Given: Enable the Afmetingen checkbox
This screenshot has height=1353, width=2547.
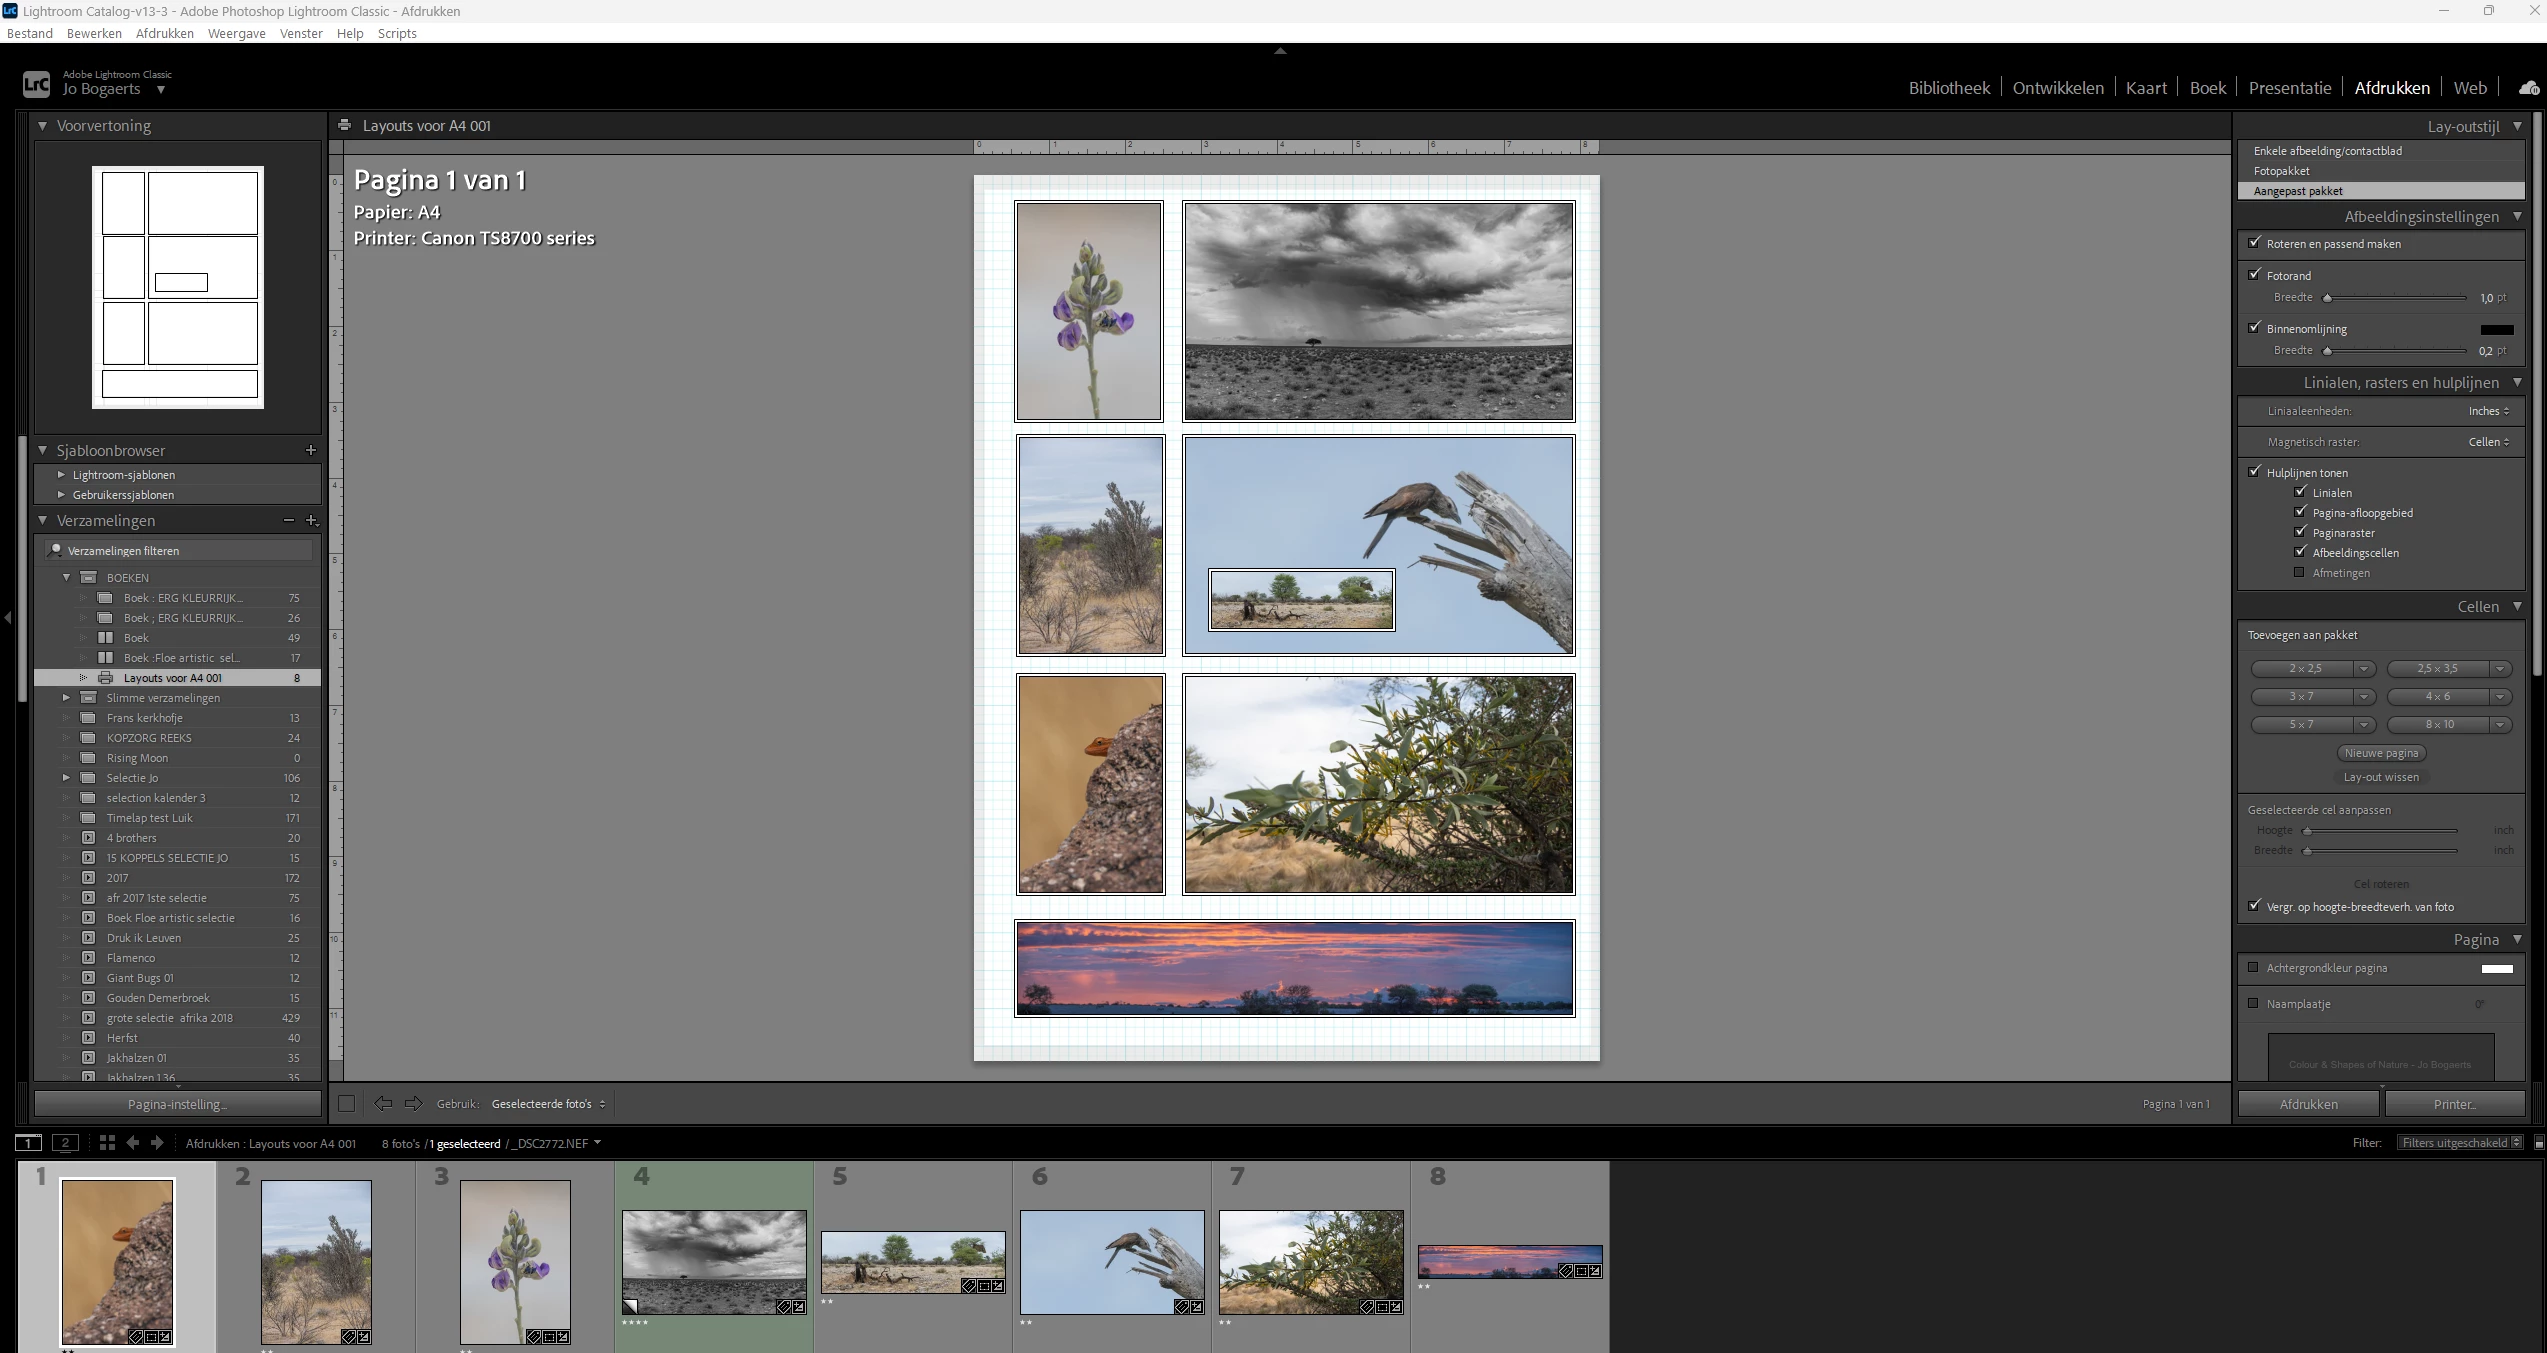Looking at the screenshot, I should pos(2299,573).
